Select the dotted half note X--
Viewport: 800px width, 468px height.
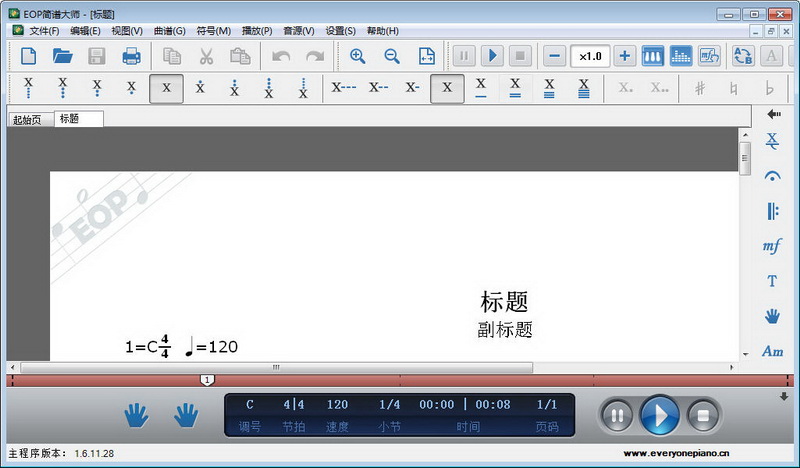point(379,88)
